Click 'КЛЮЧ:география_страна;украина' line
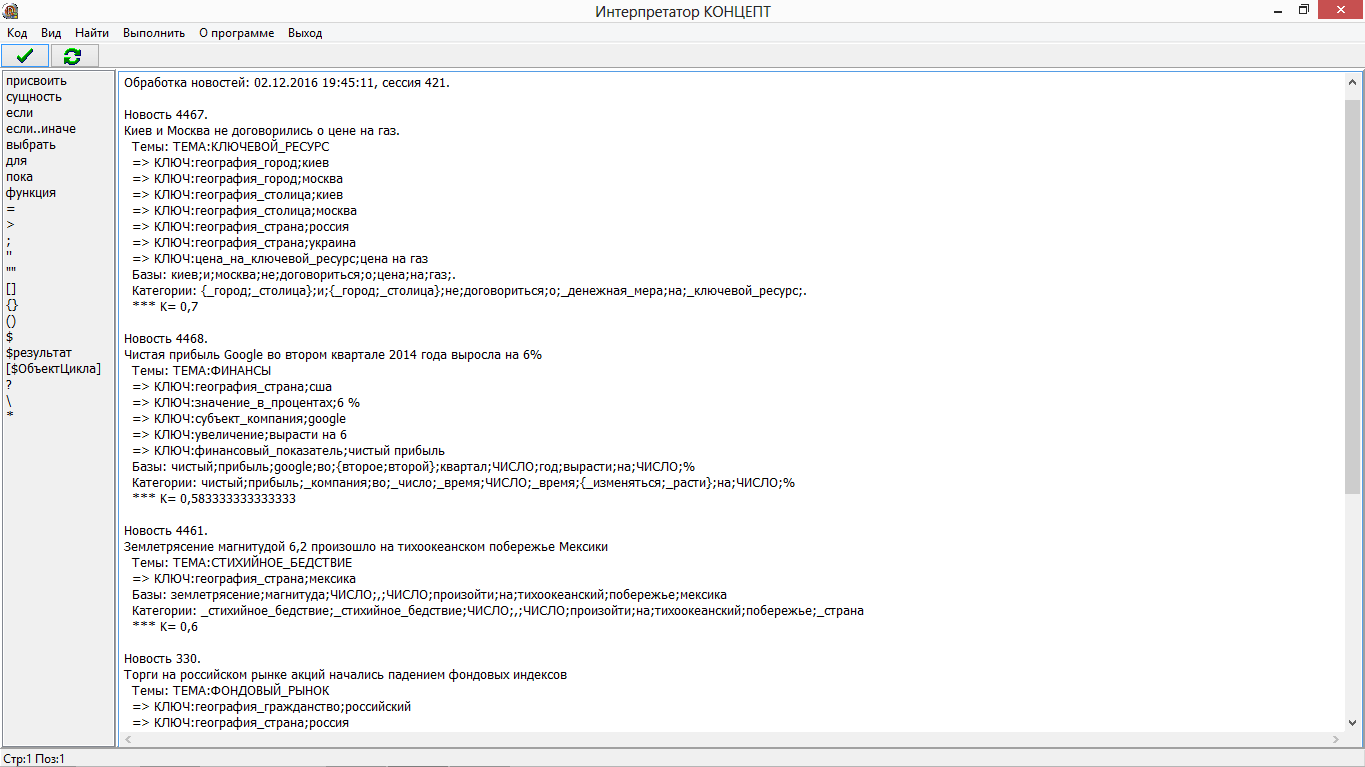 click(243, 242)
